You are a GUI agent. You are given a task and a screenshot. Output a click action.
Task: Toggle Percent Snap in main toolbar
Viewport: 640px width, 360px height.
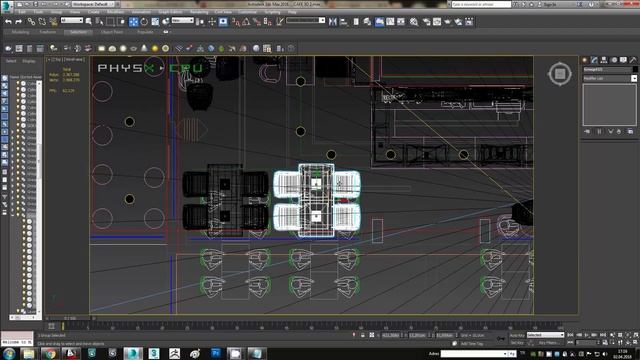(x=257, y=22)
